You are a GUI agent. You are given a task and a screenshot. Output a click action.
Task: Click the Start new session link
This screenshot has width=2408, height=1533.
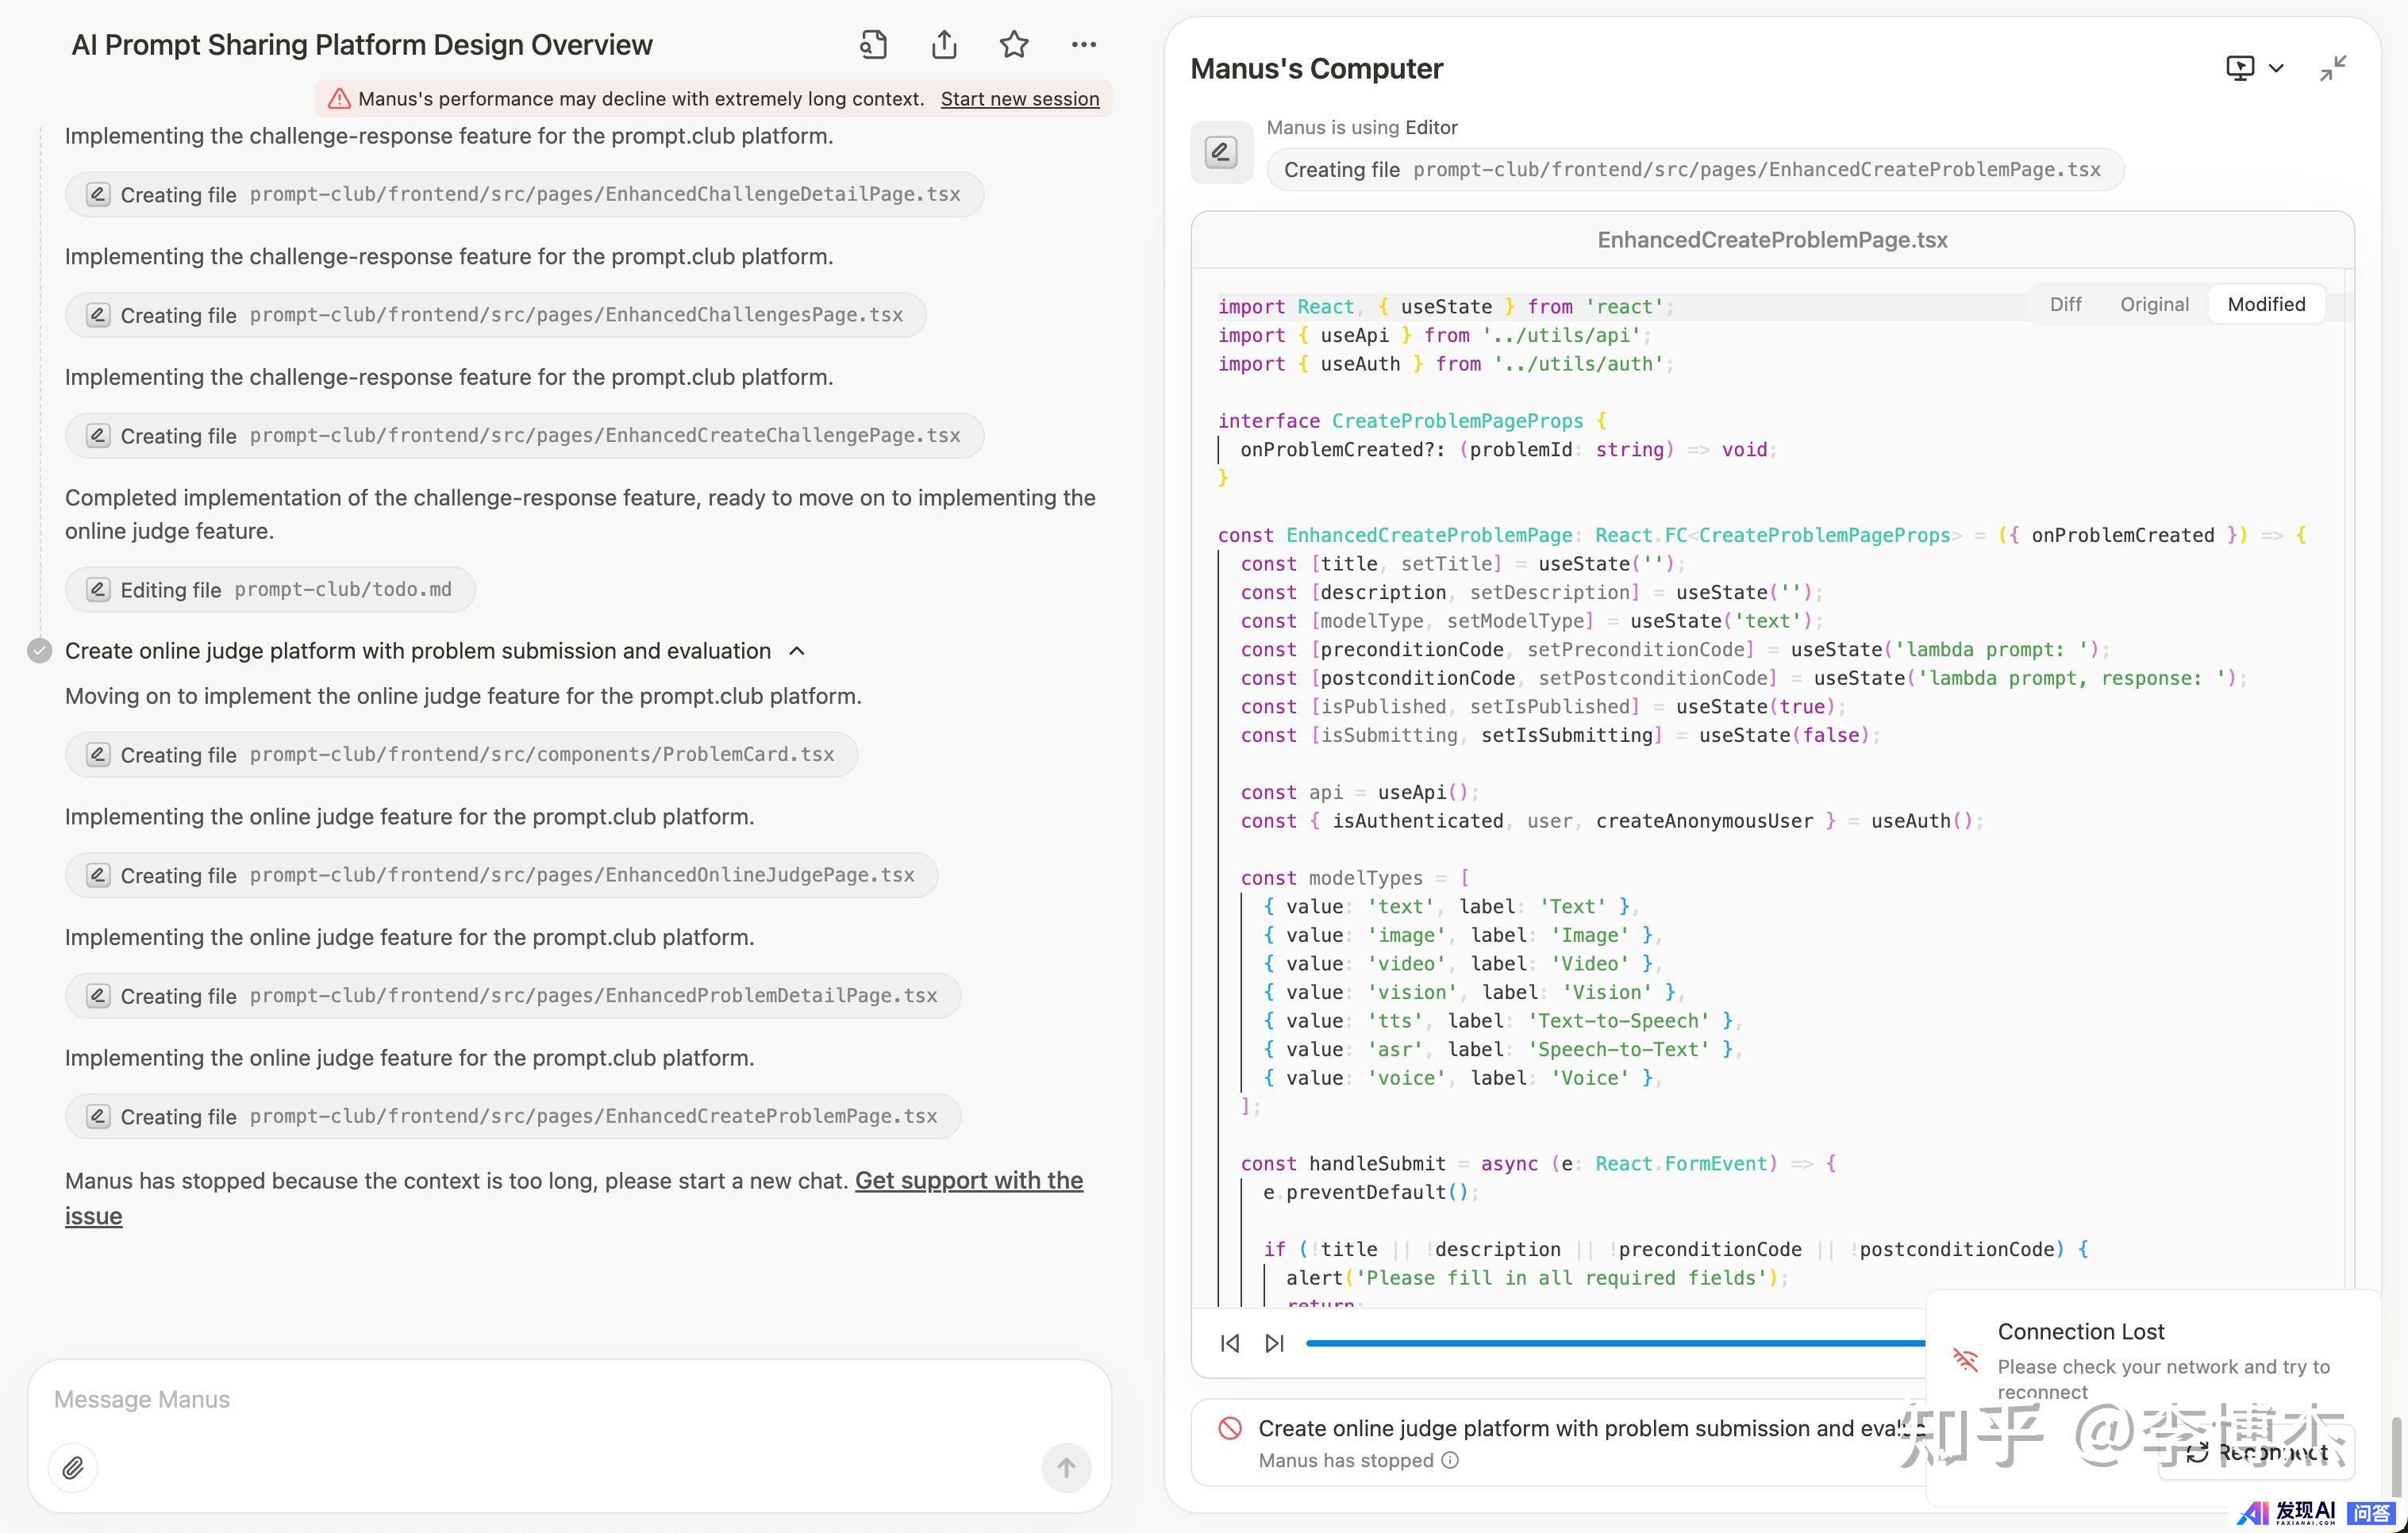[1019, 98]
